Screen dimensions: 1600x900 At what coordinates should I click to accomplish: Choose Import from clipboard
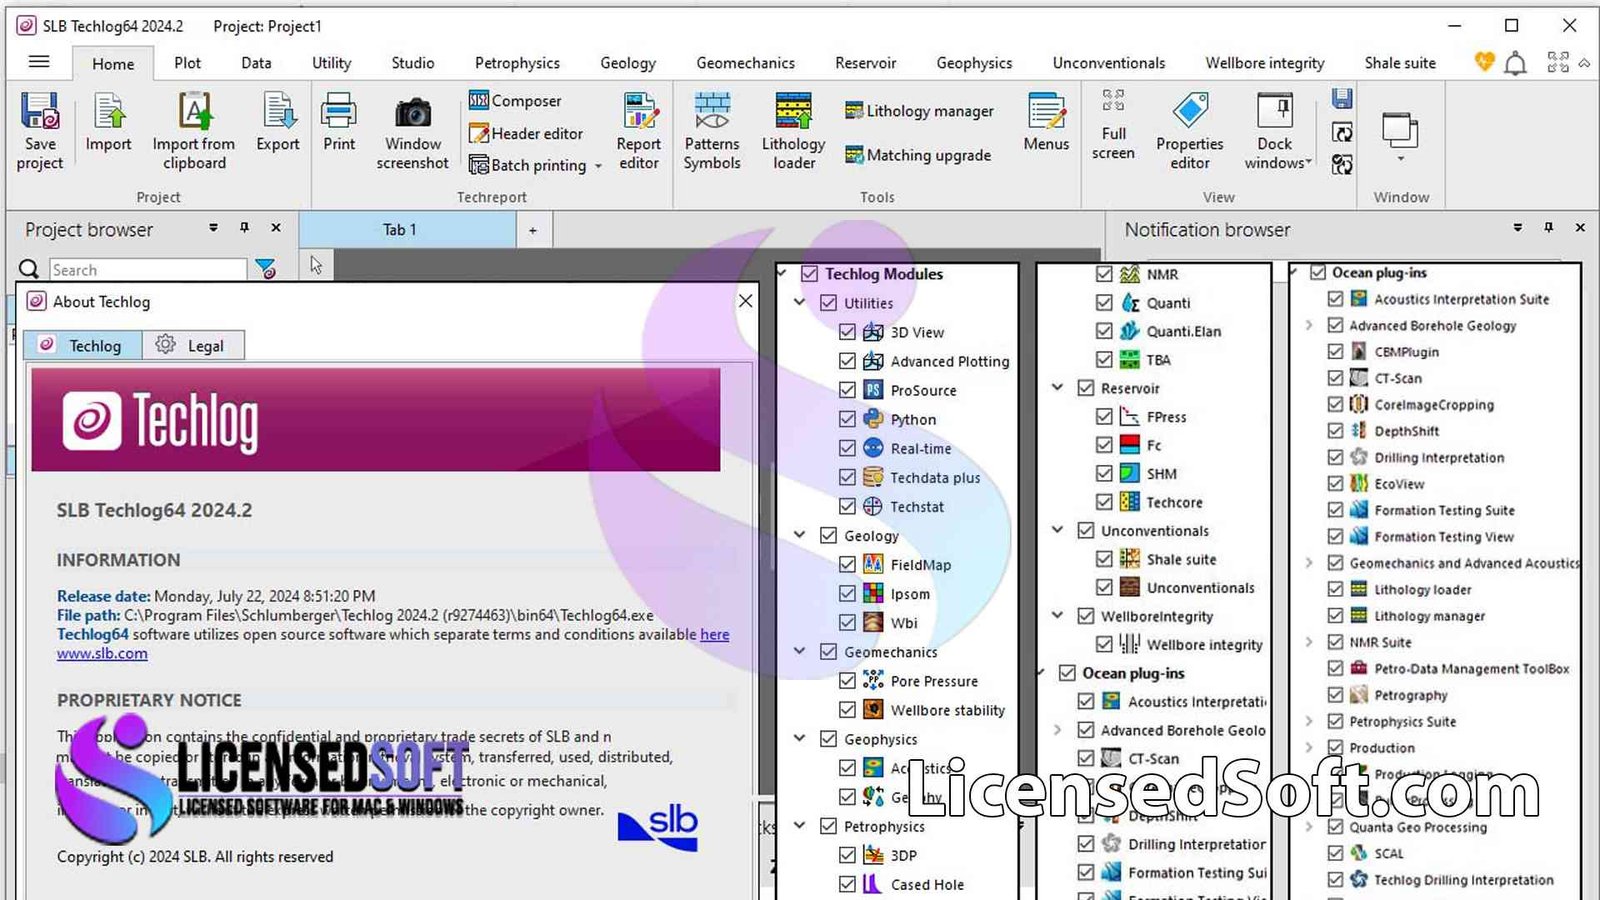(x=194, y=131)
